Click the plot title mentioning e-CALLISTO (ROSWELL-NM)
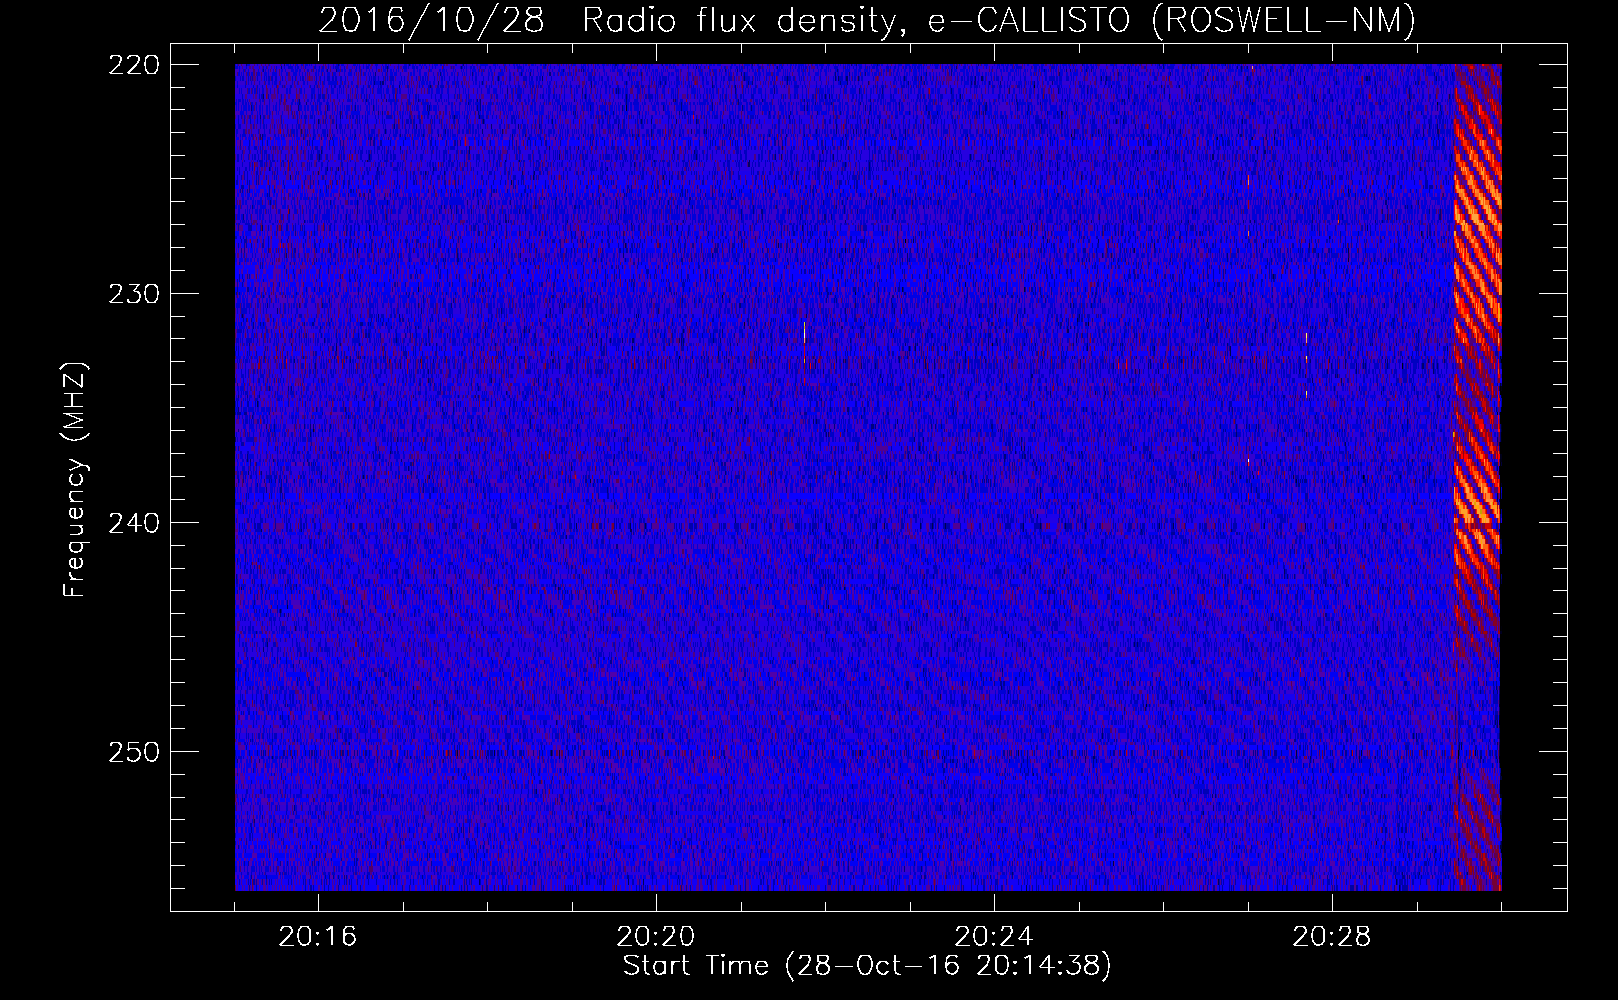1618x1000 pixels. pos(867,20)
